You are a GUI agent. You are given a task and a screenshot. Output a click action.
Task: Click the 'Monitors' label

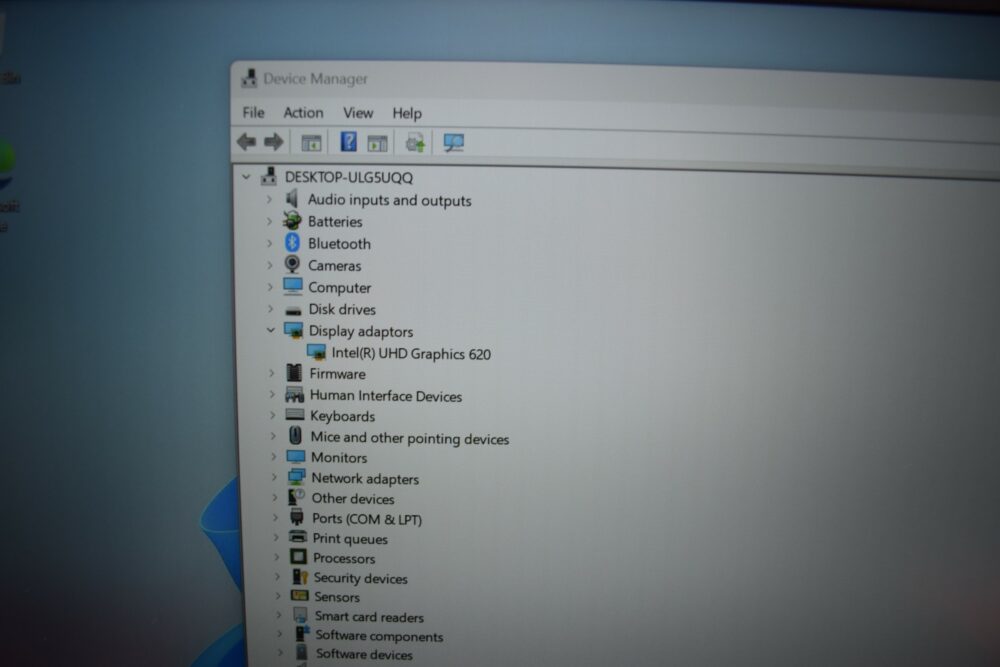(339, 458)
